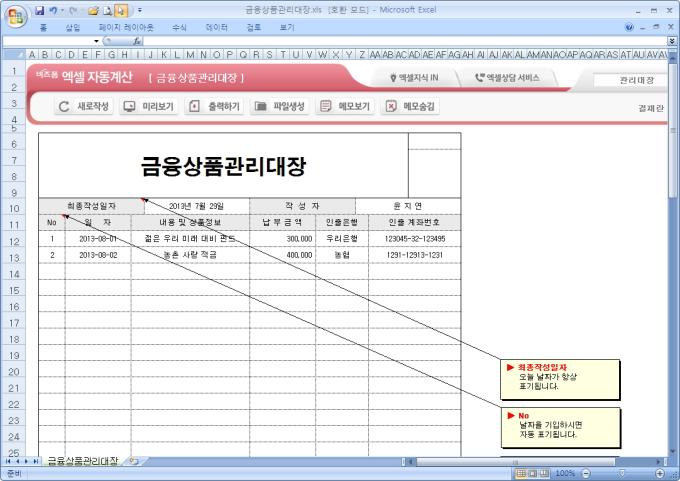Open the Name Box dropdown
680x481 pixels.
(x=96, y=41)
